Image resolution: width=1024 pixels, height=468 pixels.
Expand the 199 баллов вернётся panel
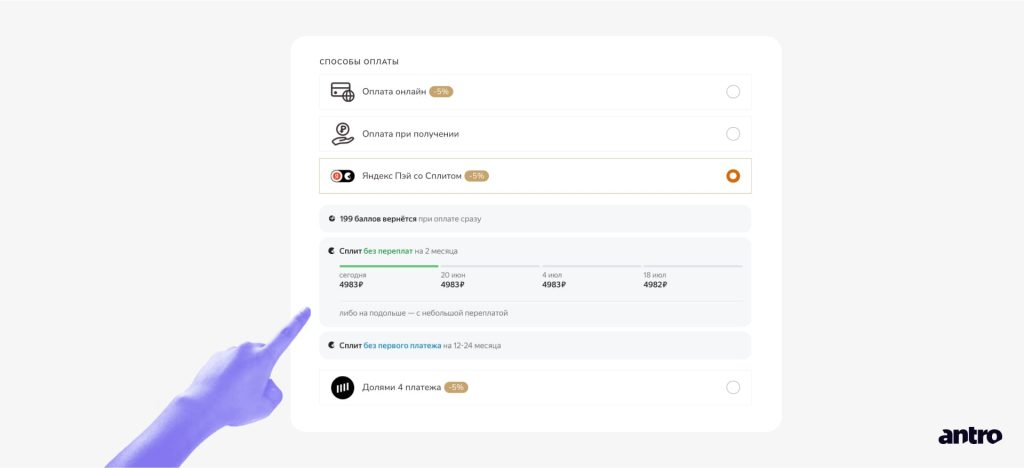click(x=535, y=219)
